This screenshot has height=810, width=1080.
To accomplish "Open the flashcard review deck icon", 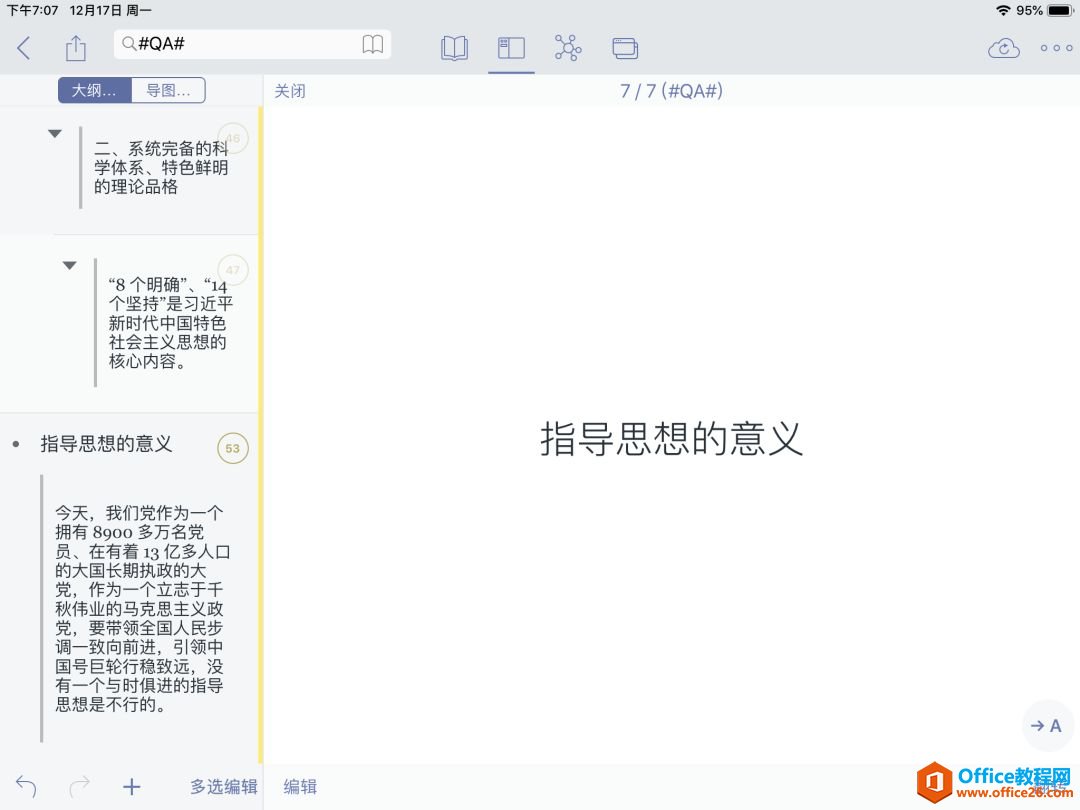I will click(625, 47).
